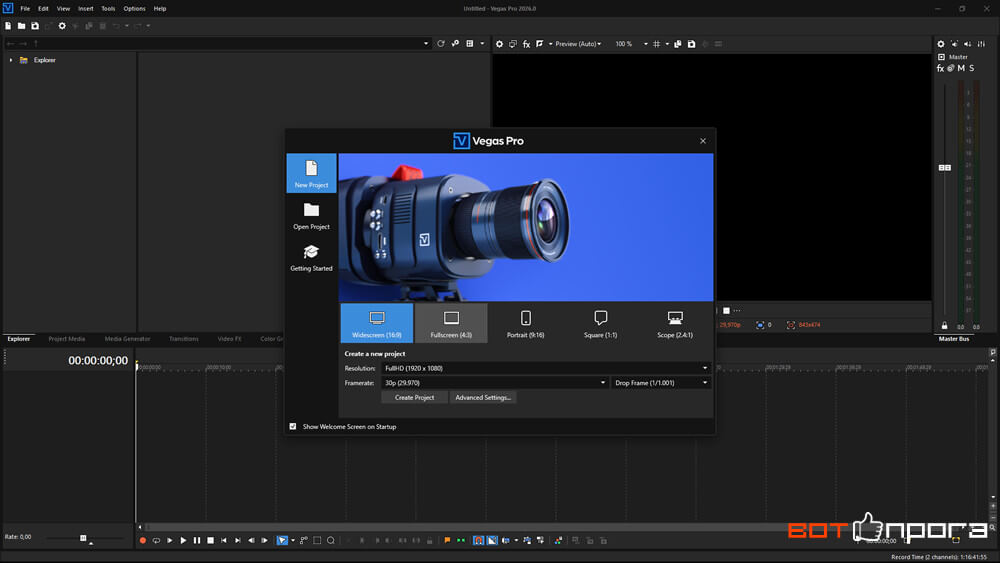
Task: Open Advanced Settings...
Action: coord(483,397)
